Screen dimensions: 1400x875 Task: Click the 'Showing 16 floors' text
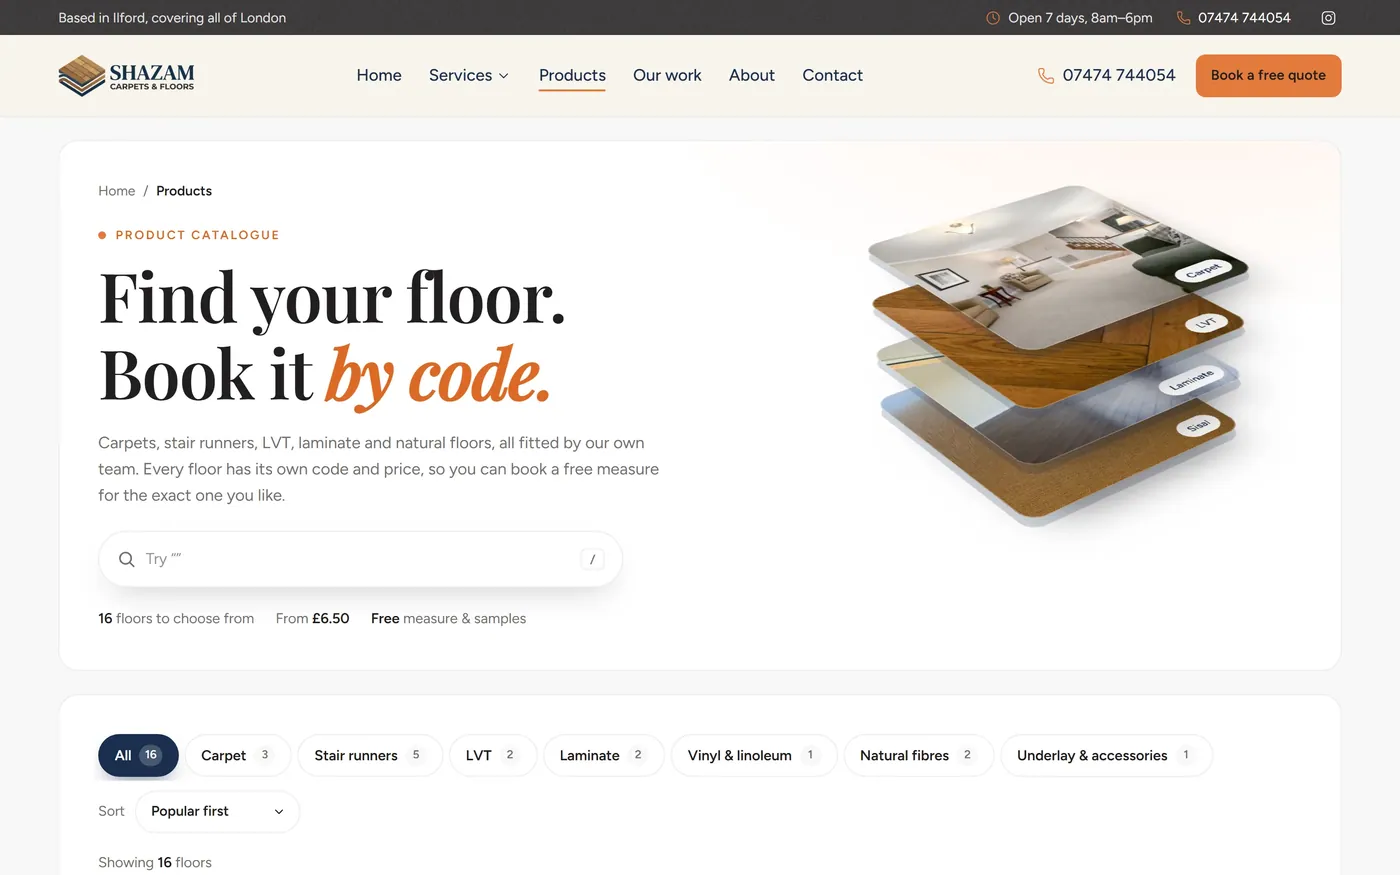[x=155, y=862]
